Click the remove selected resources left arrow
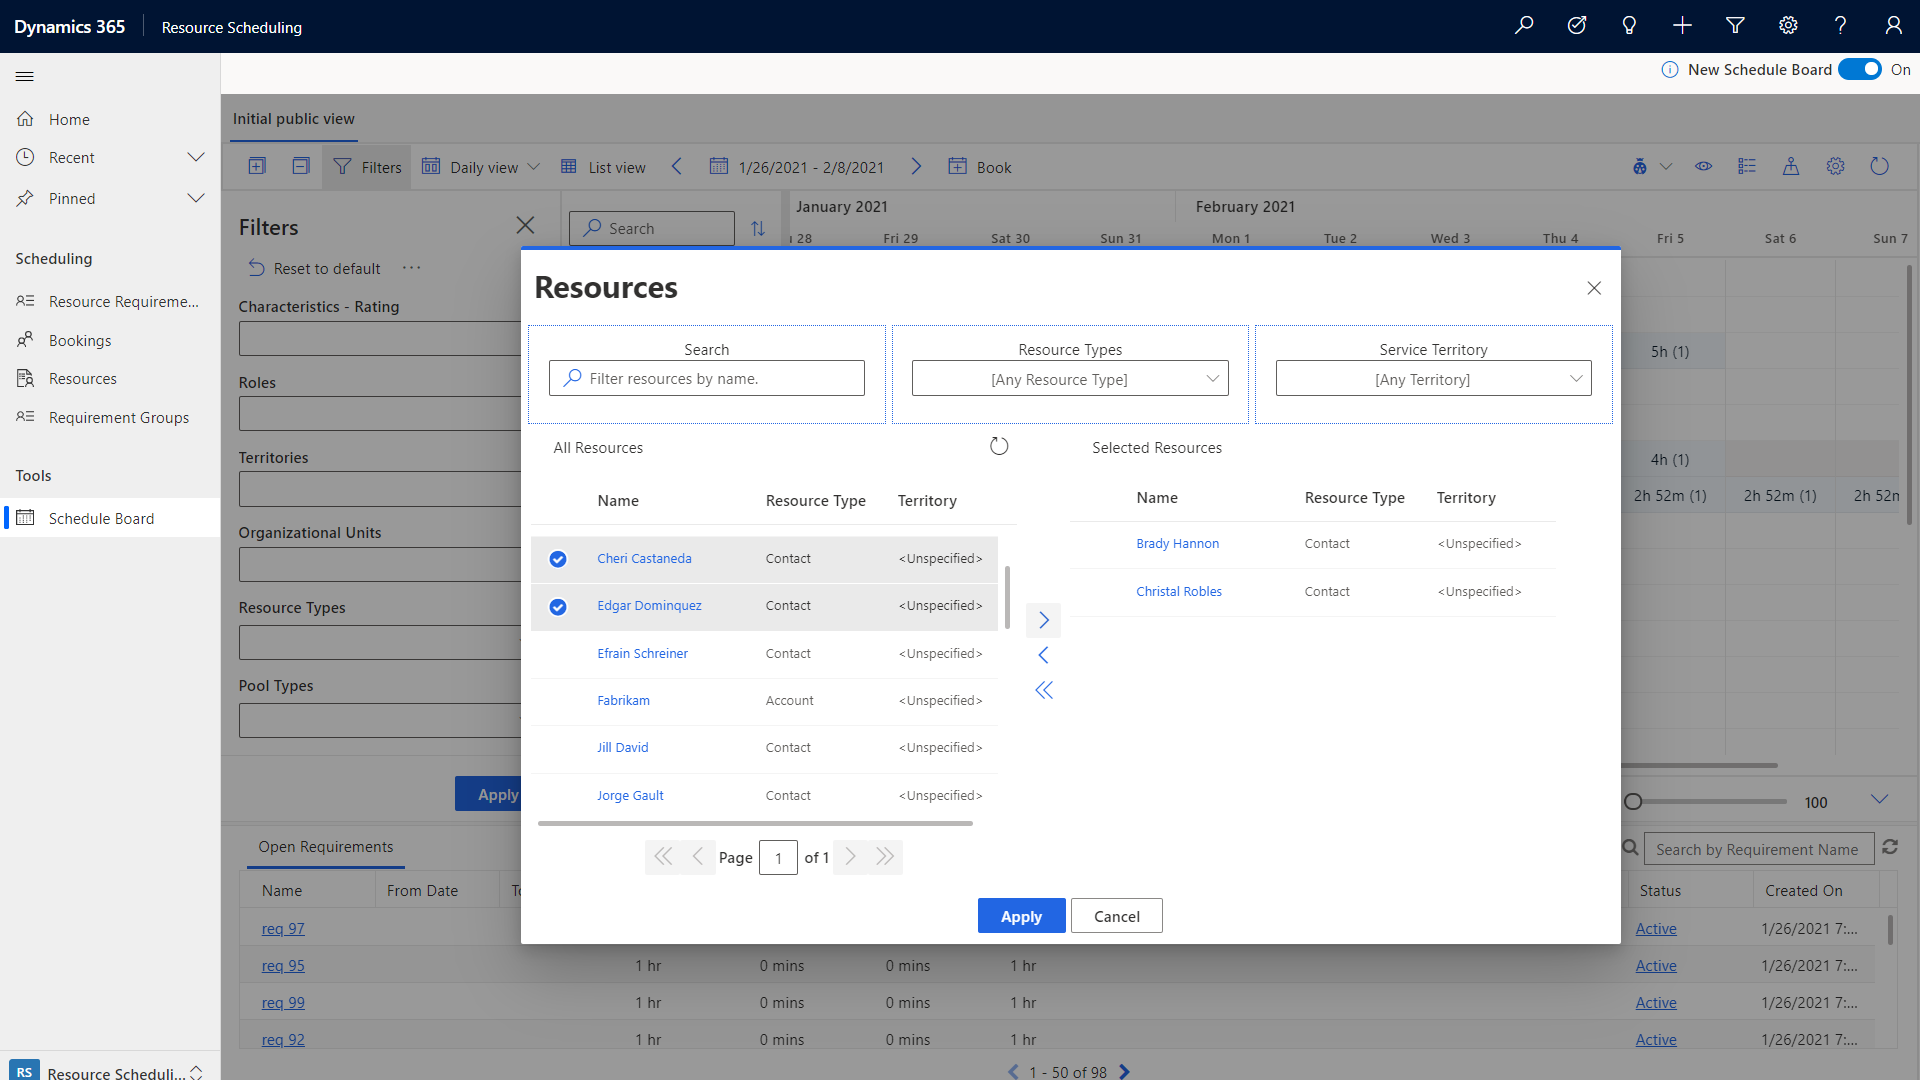 point(1044,655)
